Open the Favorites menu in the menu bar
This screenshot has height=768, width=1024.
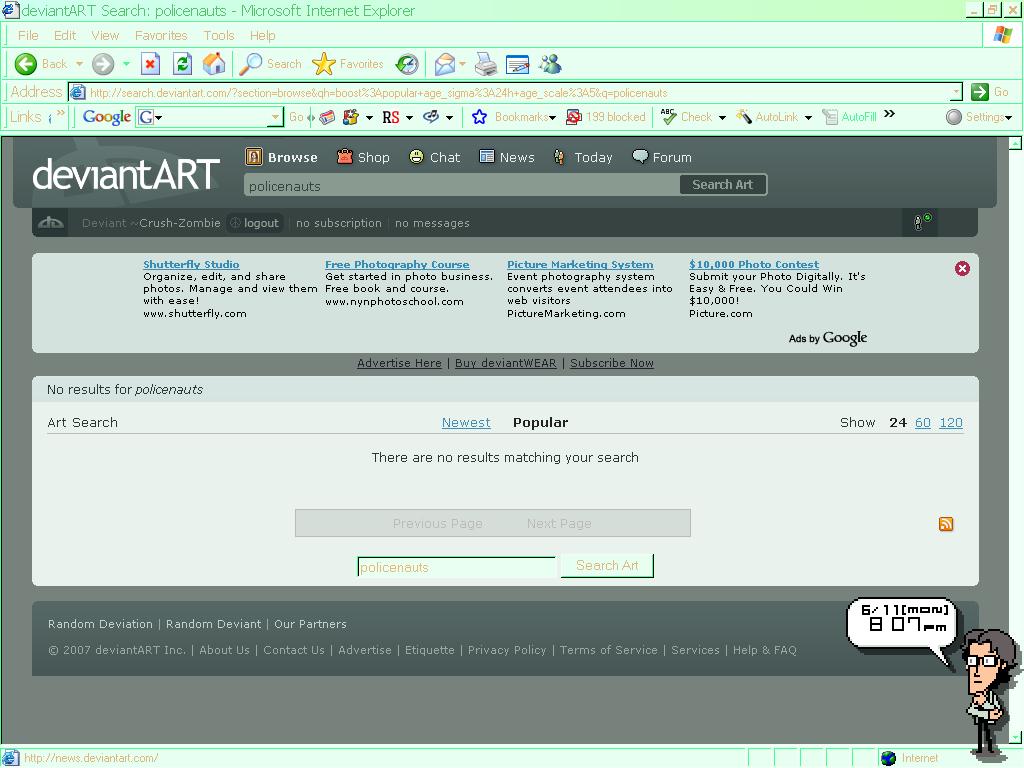pyautogui.click(x=161, y=35)
